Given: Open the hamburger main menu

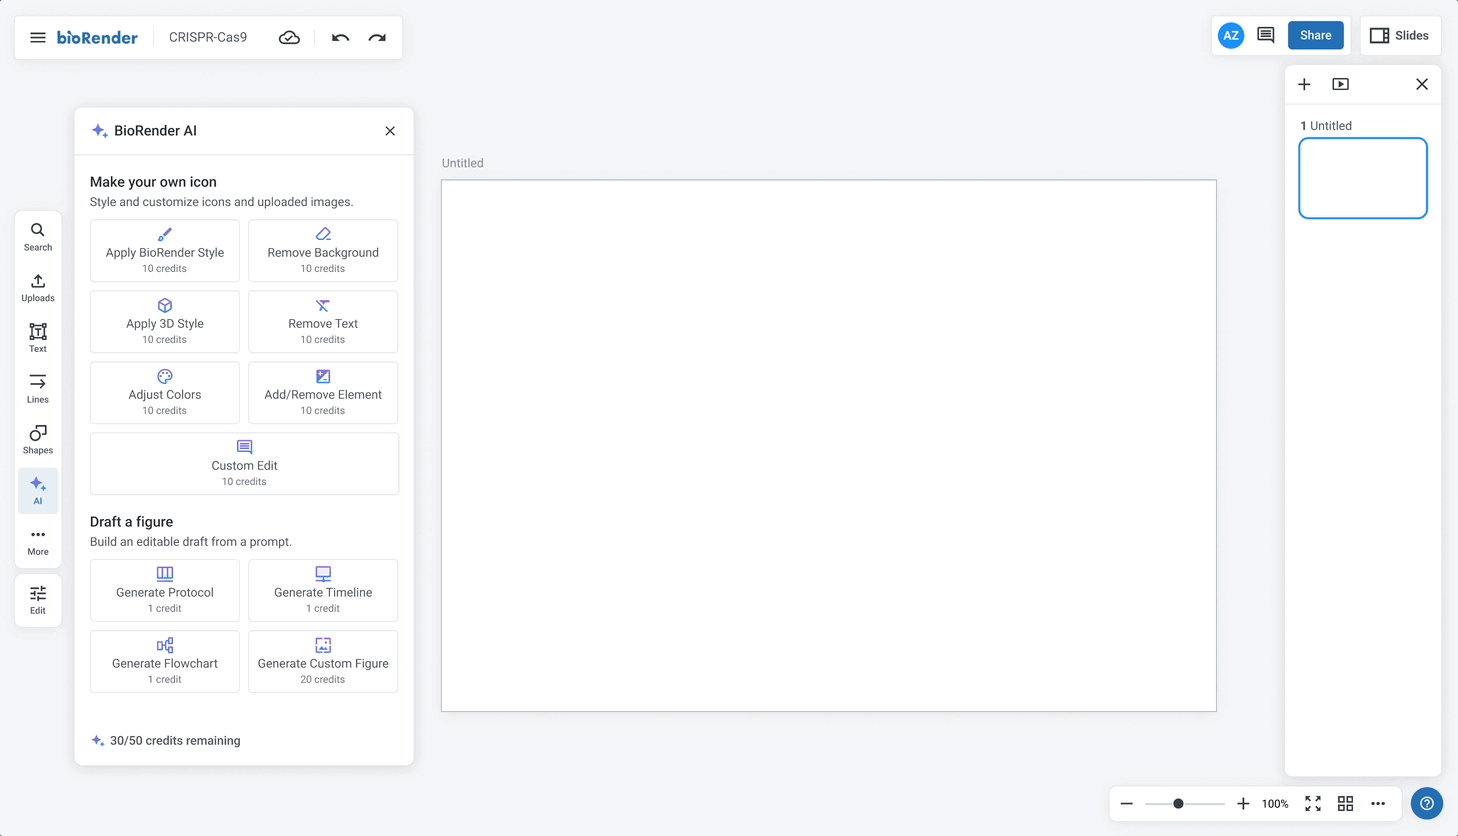Looking at the screenshot, I should click(x=38, y=38).
